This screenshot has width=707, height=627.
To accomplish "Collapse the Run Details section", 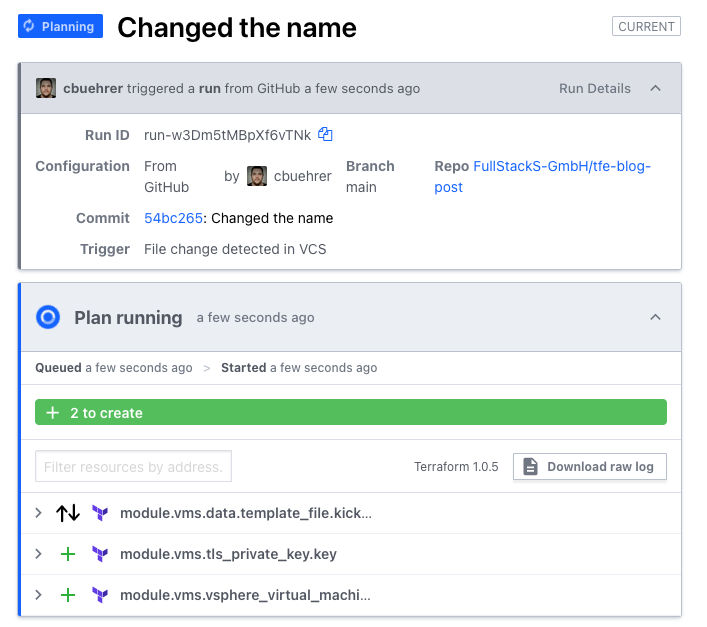I will (655, 88).
